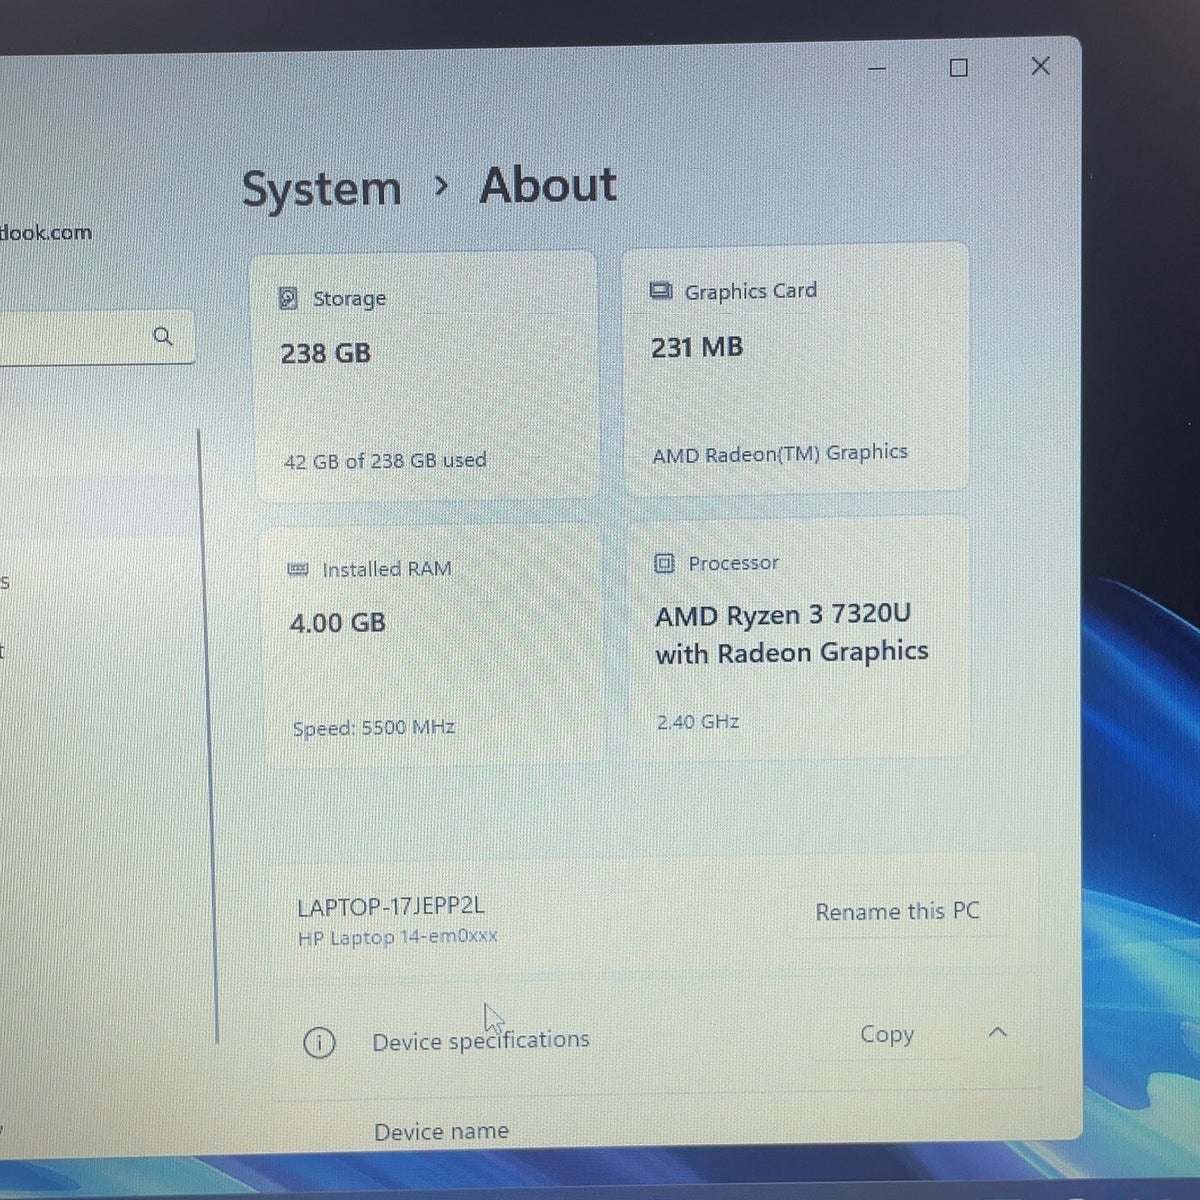Select the LAPTOP-17JEPP2L device name text
Image resolution: width=1200 pixels, height=1200 pixels.
point(390,906)
